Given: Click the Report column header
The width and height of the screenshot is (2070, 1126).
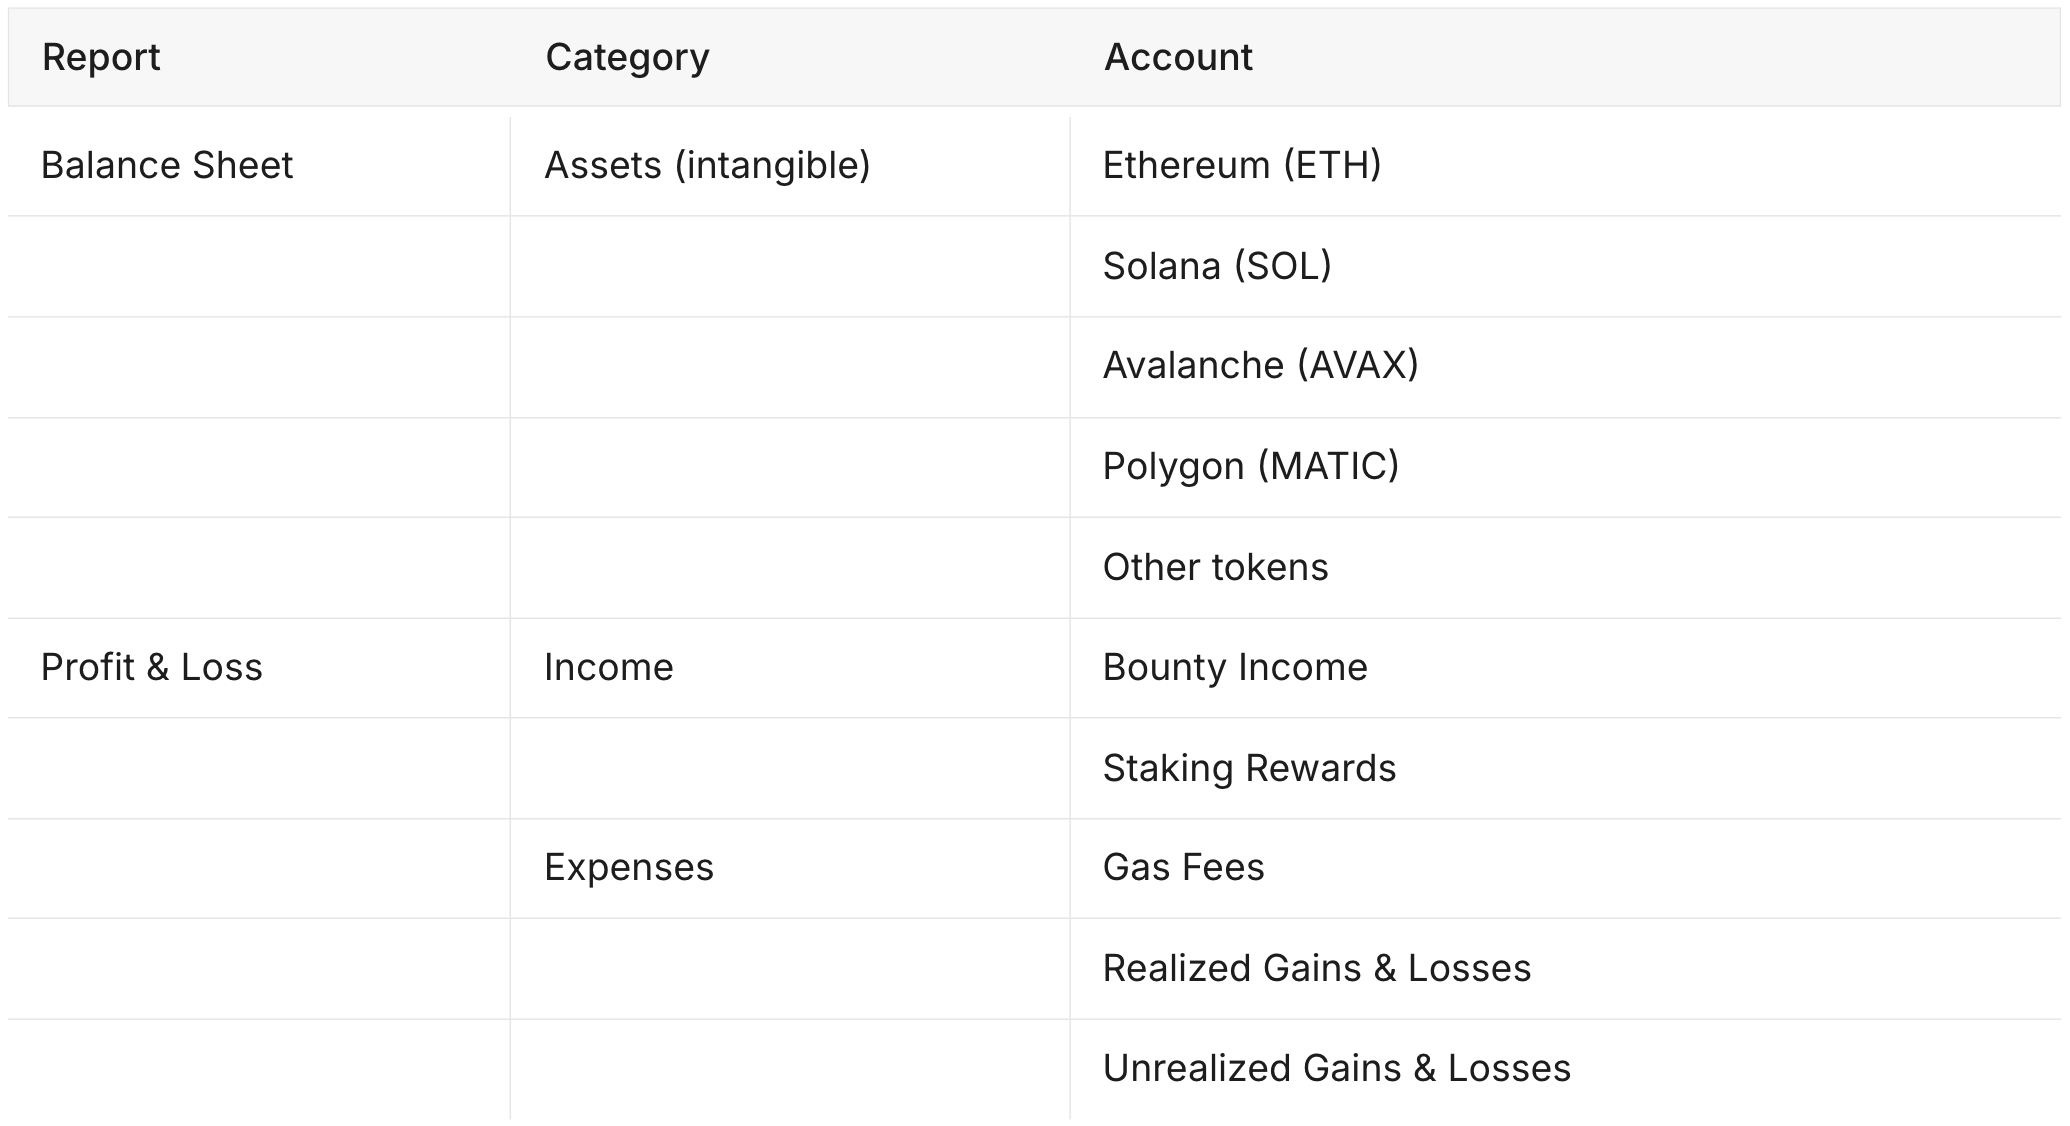Looking at the screenshot, I should point(101,58).
